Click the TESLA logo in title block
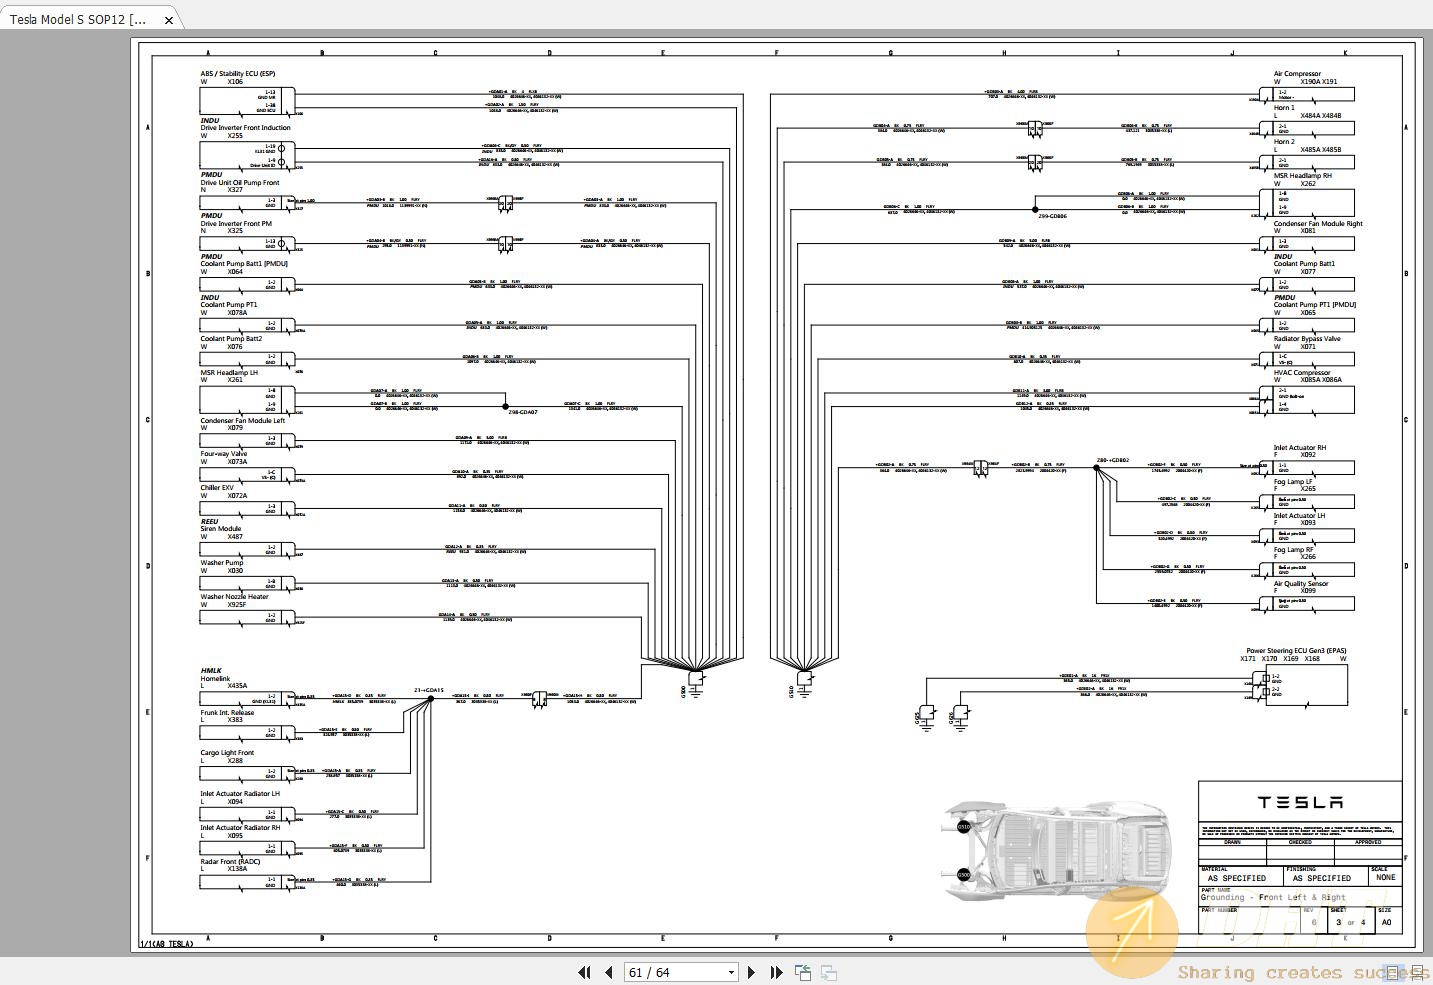This screenshot has width=1433, height=985. pyautogui.click(x=1300, y=802)
